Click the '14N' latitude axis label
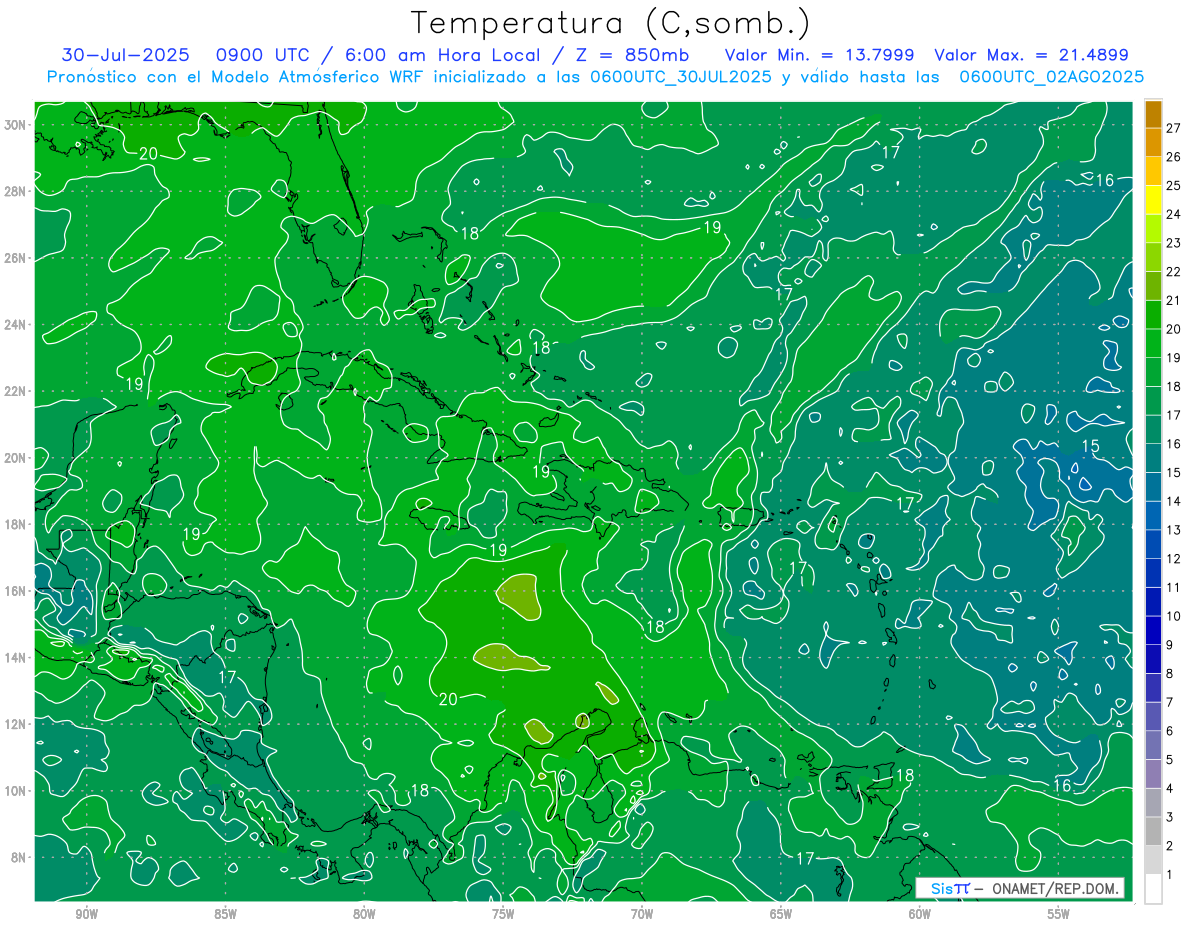This screenshot has height=927, width=1200. [15, 658]
